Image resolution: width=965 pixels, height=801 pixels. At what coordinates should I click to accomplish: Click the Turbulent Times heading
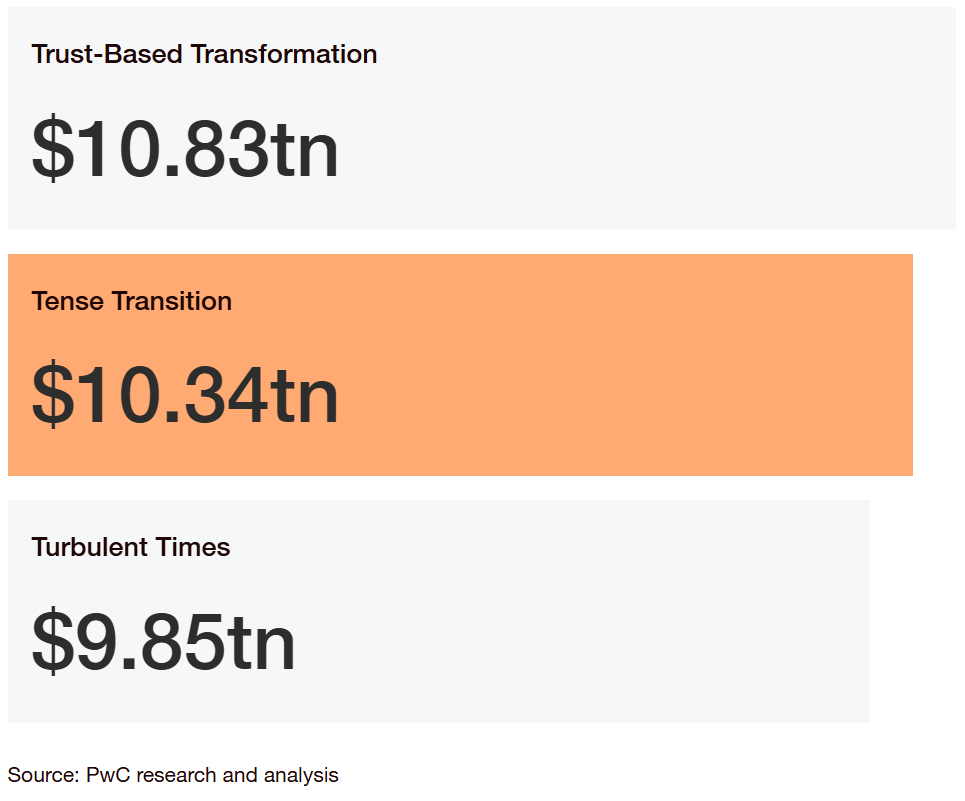130,547
